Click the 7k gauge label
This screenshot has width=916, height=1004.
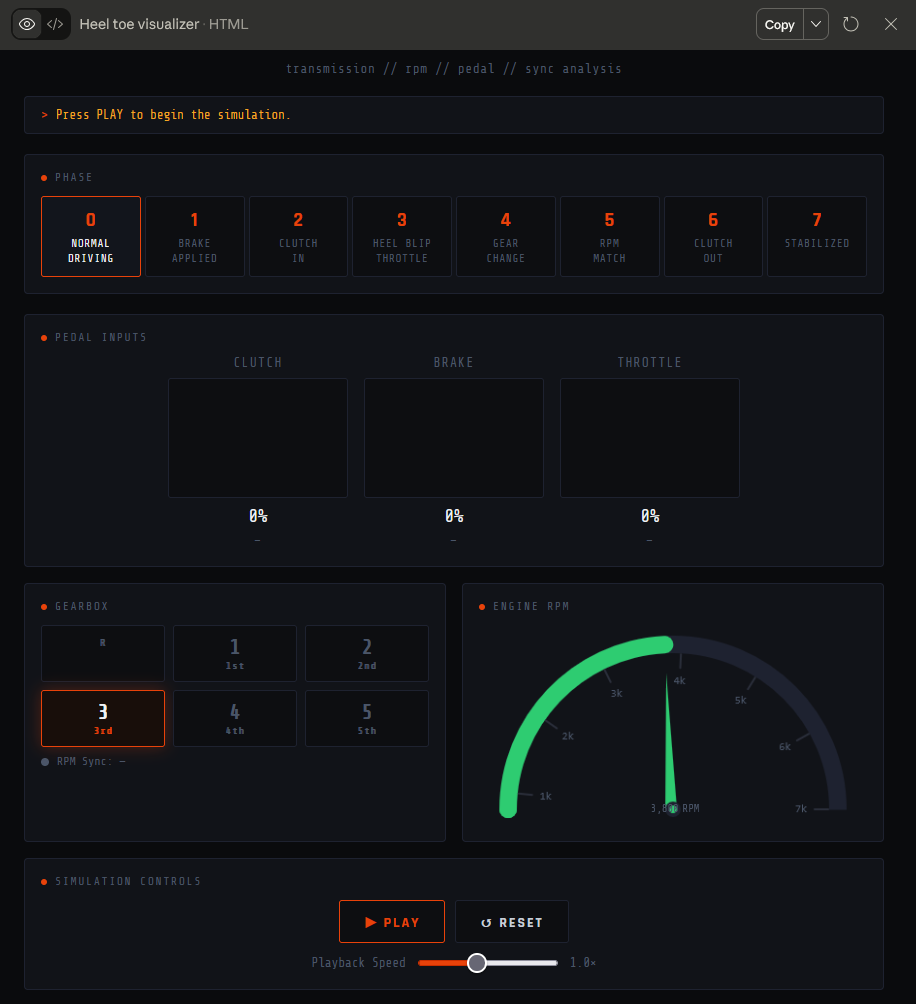[x=801, y=809]
